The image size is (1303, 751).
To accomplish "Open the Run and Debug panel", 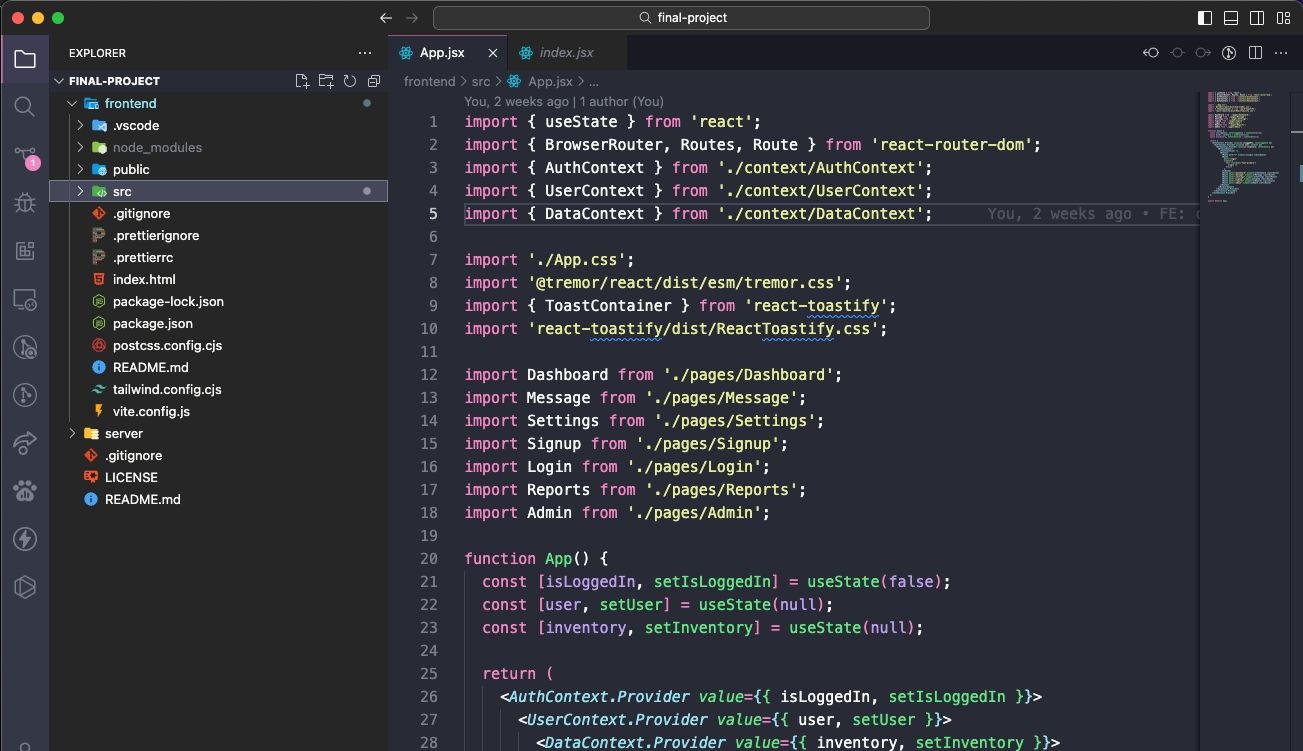I will click(25, 203).
